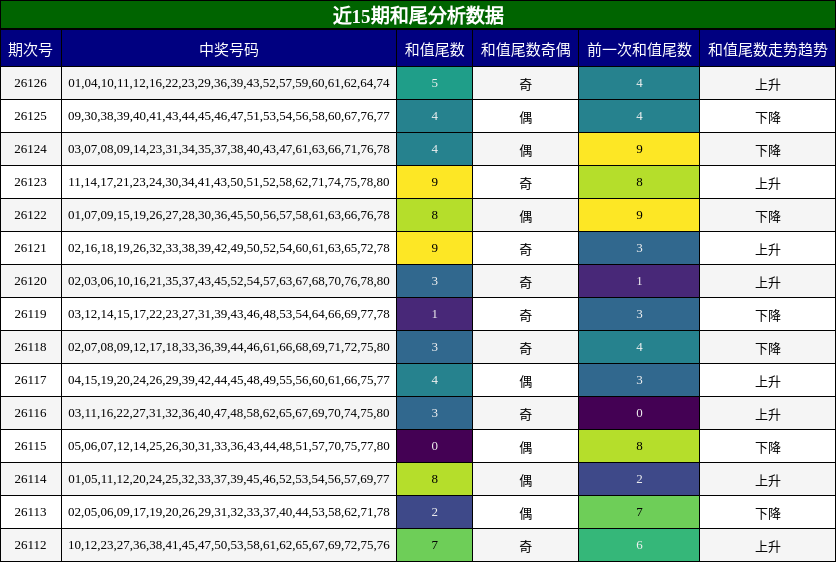Select period number 26112
The width and height of the screenshot is (836, 562).
(30, 545)
